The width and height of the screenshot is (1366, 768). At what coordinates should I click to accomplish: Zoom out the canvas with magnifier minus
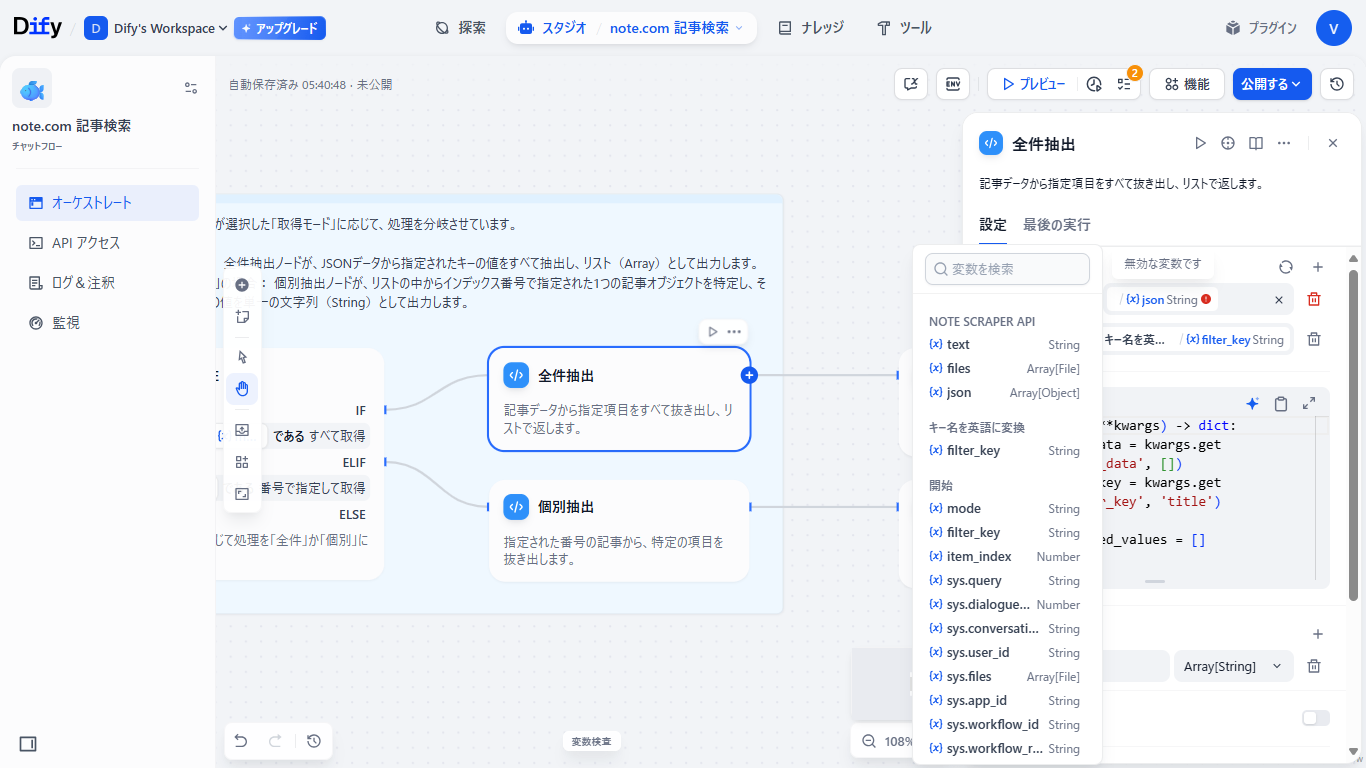868,741
